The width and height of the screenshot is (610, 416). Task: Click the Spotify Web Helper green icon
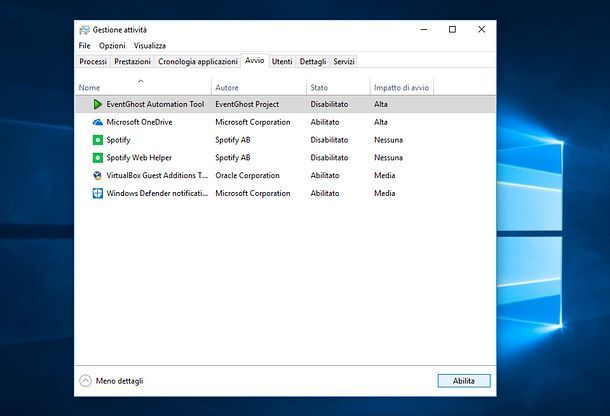click(x=98, y=158)
